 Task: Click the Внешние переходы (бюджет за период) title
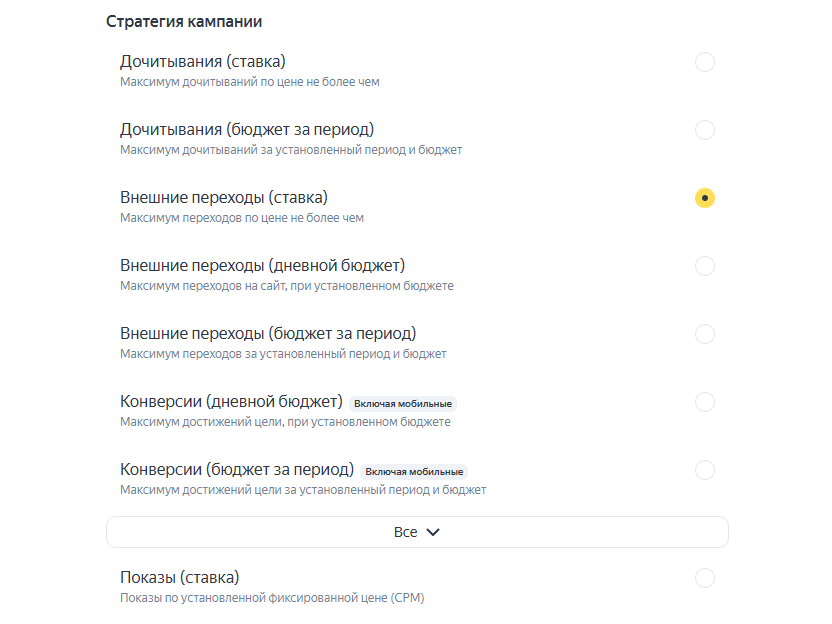click(268, 333)
